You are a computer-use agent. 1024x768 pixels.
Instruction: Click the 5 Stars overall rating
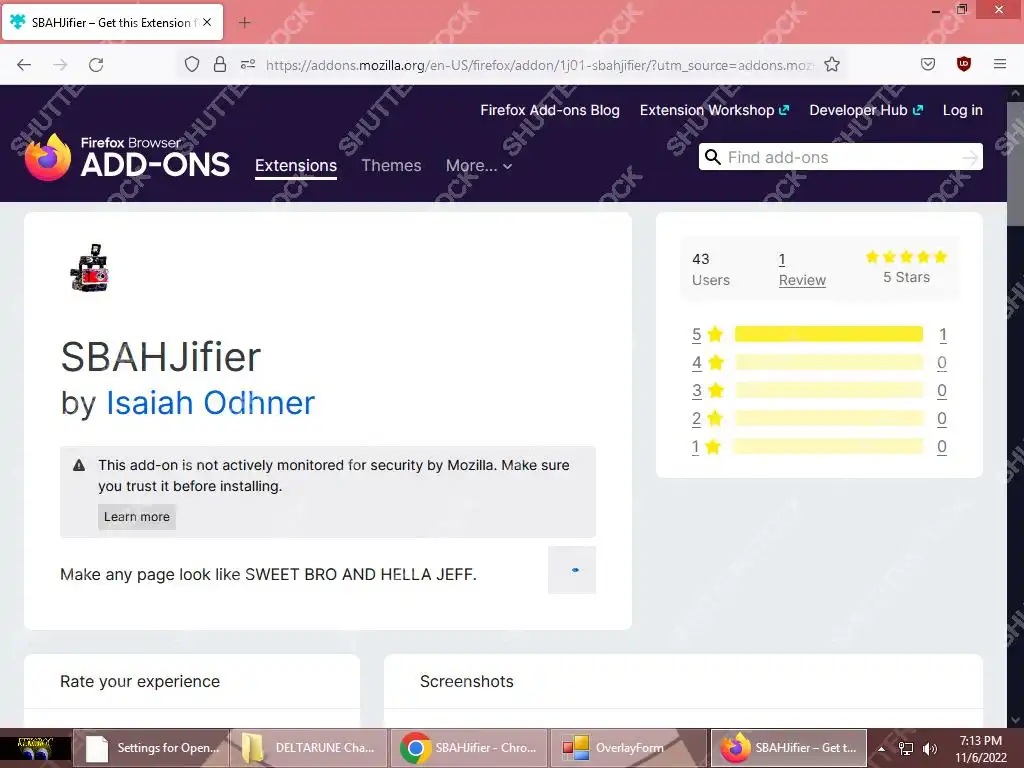(x=906, y=267)
